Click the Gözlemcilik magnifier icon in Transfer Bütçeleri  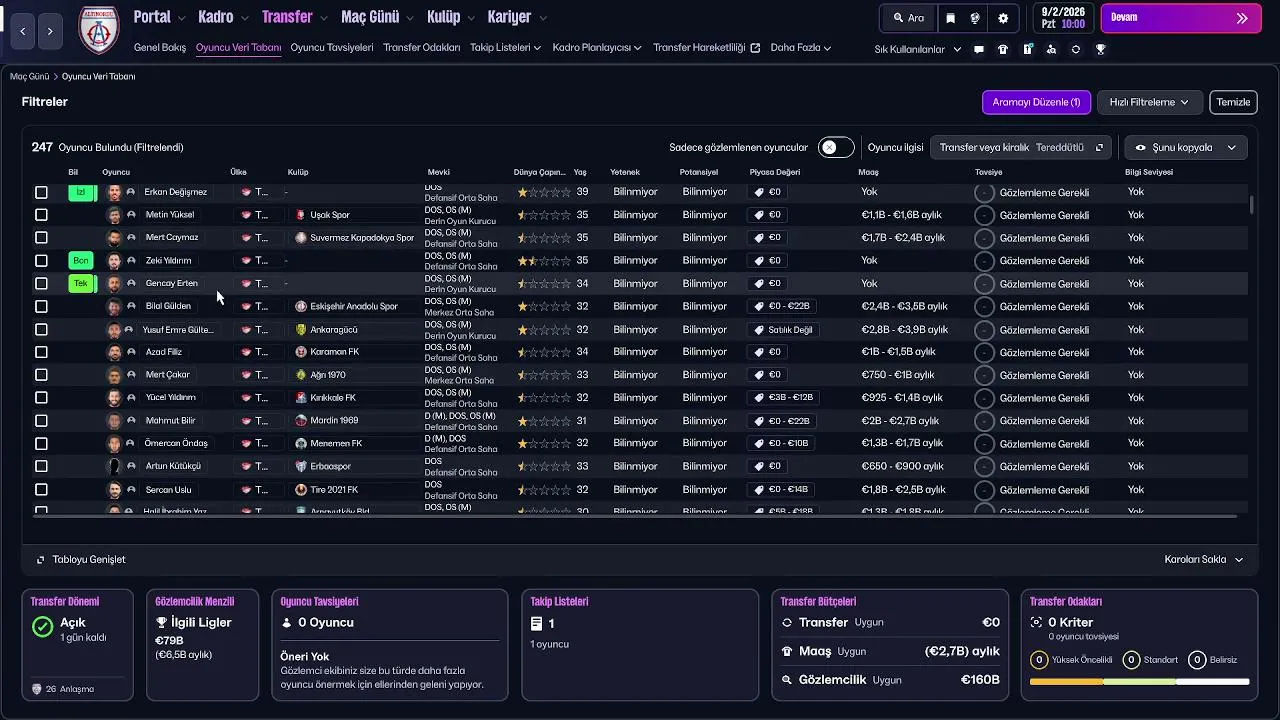click(787, 680)
